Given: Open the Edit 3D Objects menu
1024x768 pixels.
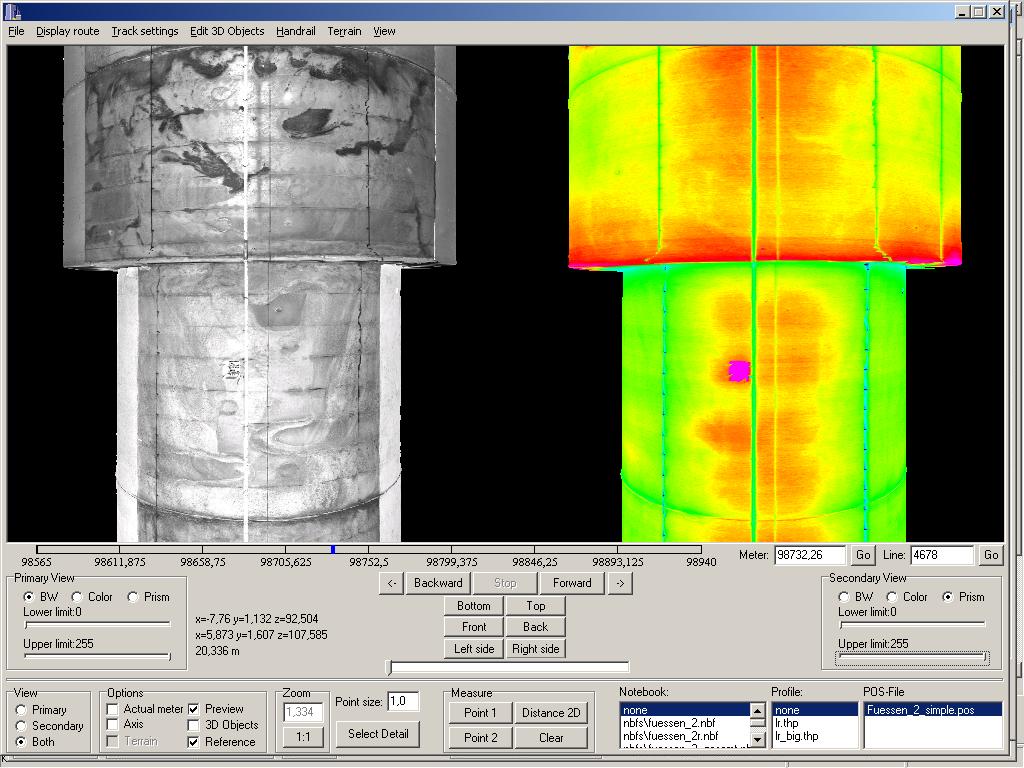Looking at the screenshot, I should pos(227,31).
